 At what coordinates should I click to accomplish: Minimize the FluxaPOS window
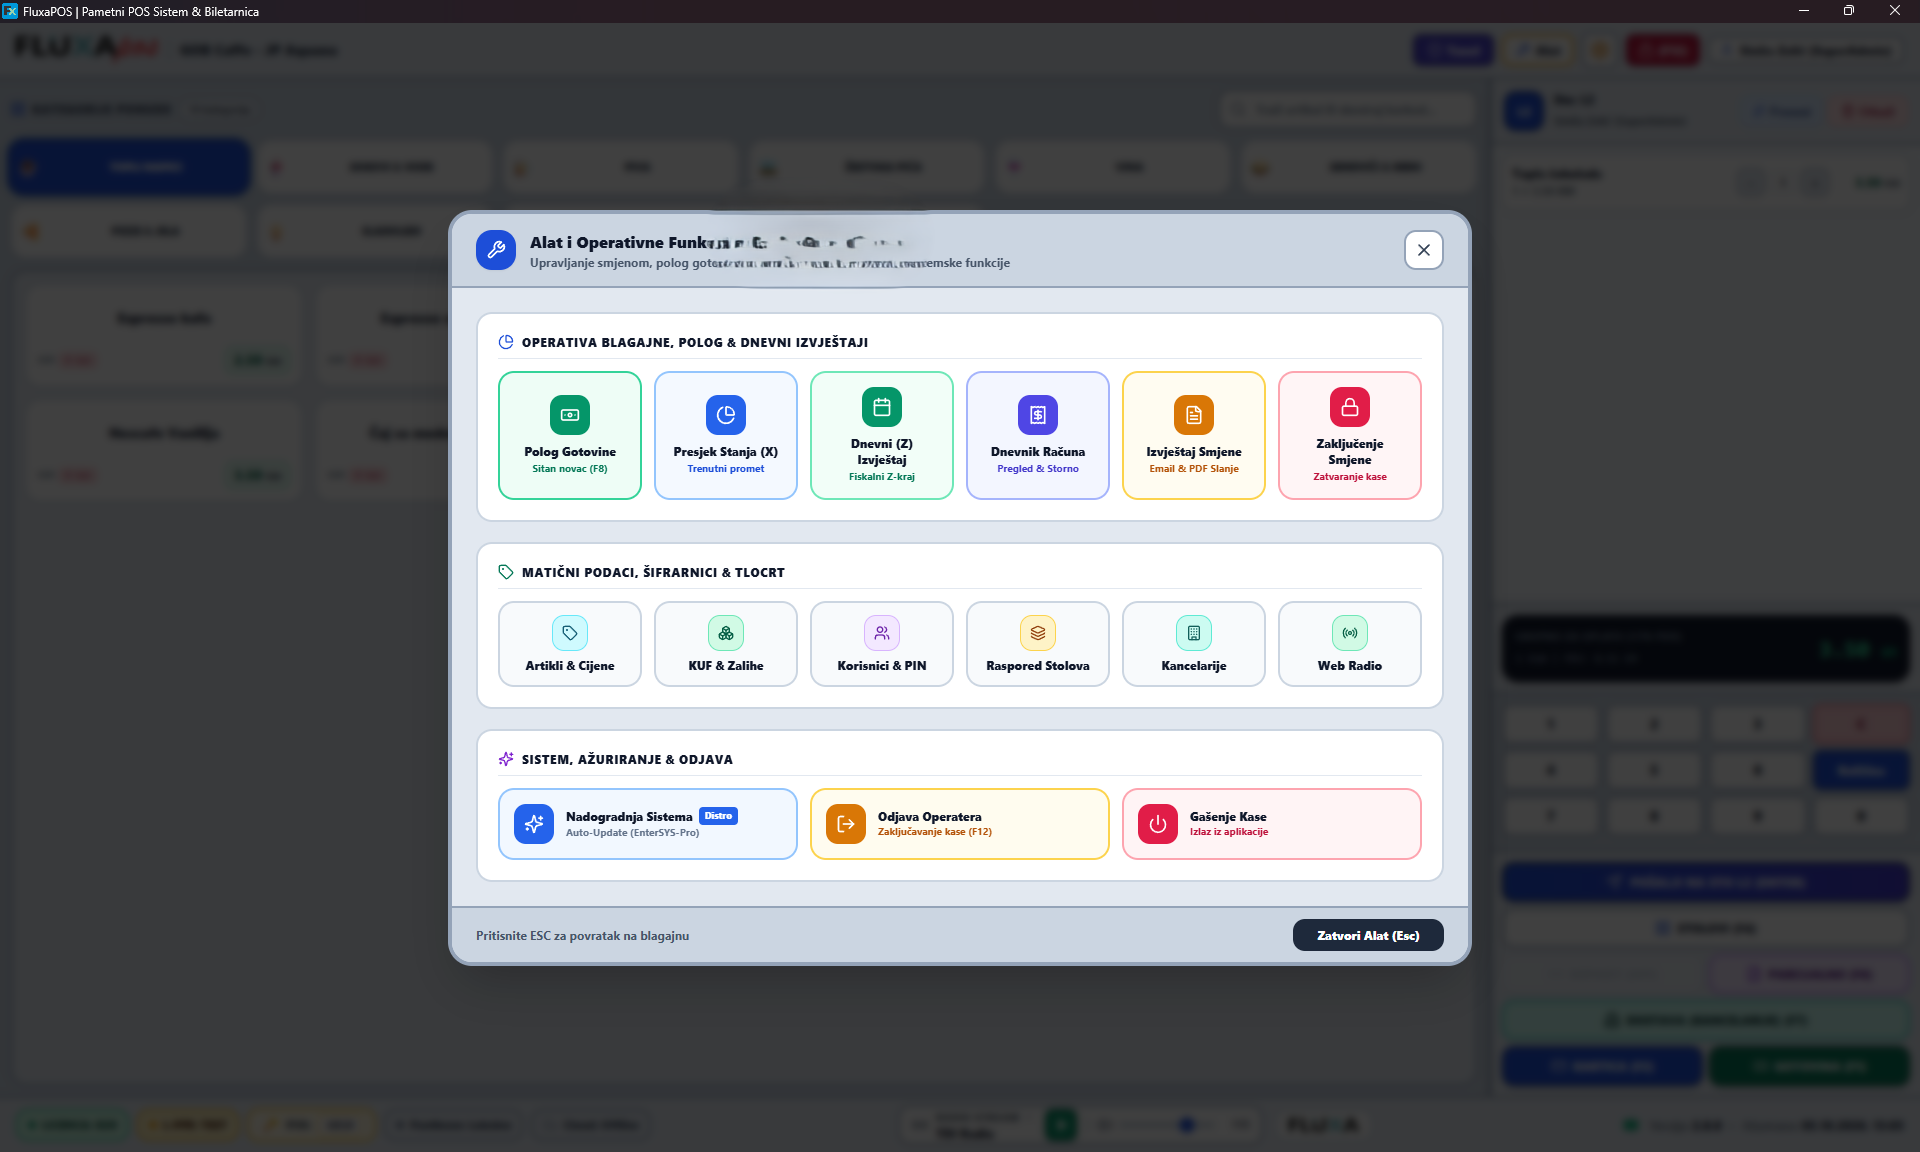tap(1803, 11)
